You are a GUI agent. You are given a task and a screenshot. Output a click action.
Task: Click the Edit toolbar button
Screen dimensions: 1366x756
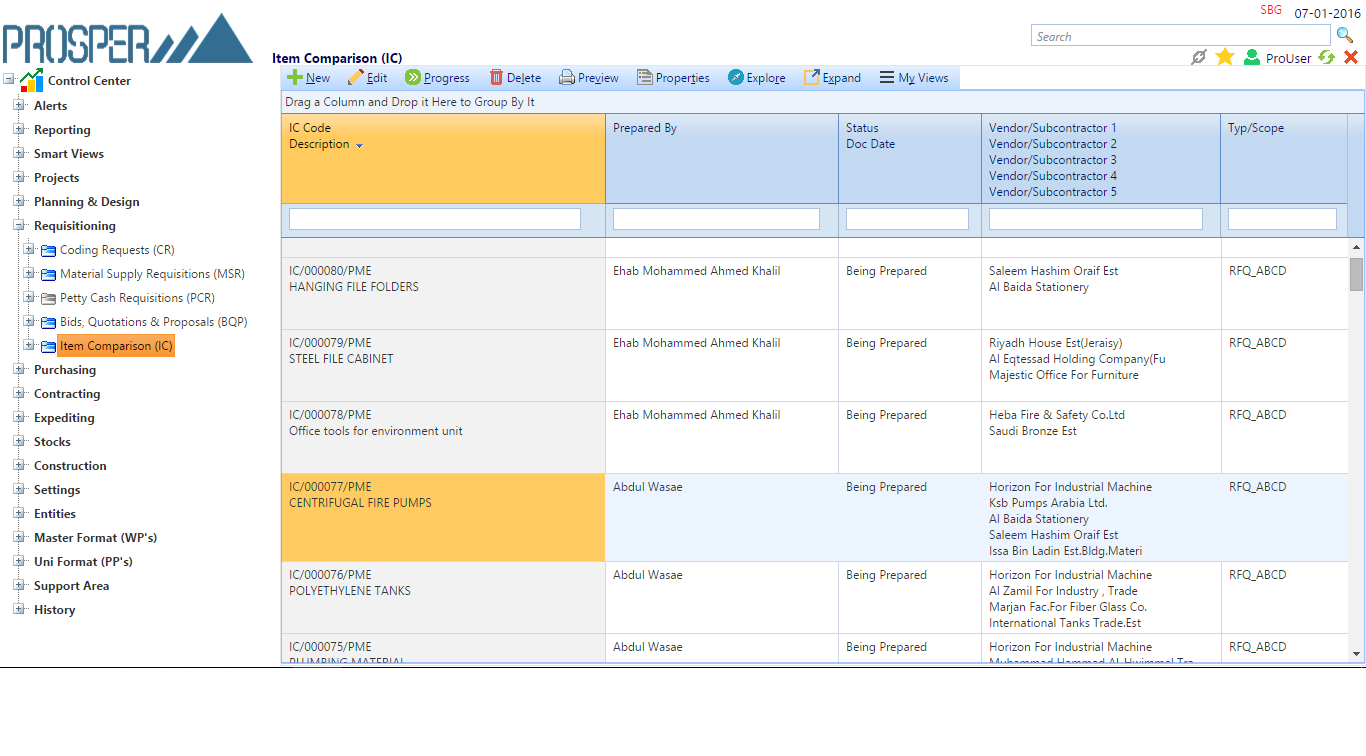coord(367,78)
